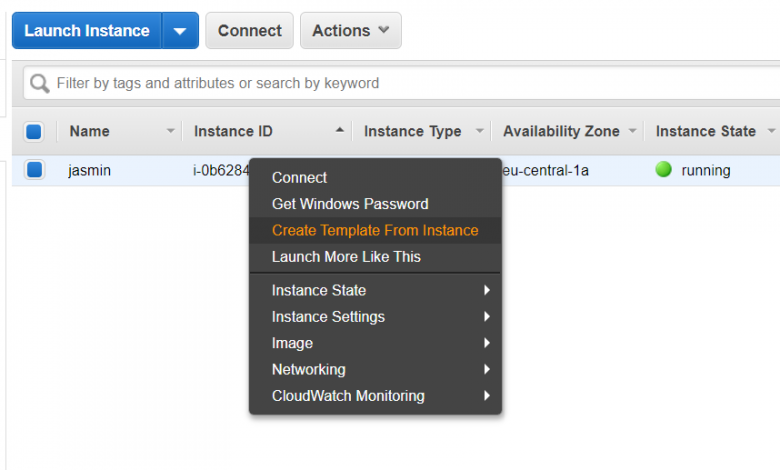Open the Availability Zone column dropdown
This screenshot has height=470, width=780.
[x=631, y=131]
